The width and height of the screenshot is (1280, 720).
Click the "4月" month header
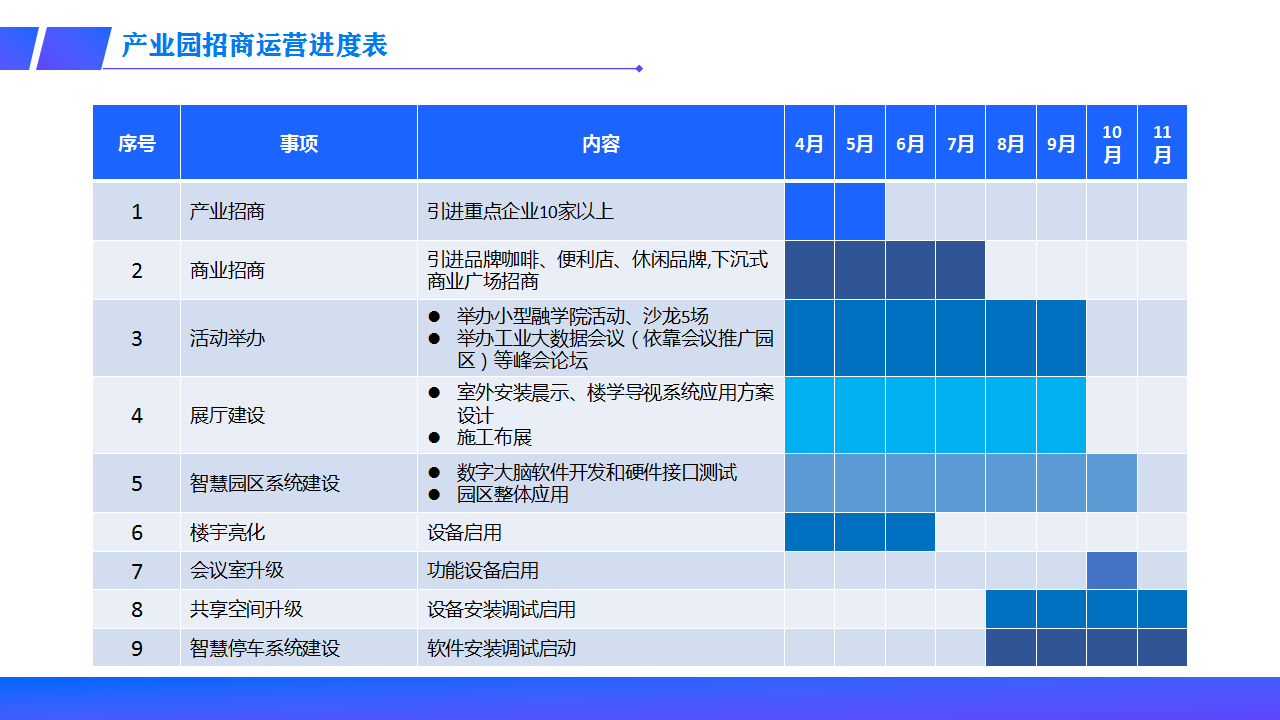[x=809, y=143]
